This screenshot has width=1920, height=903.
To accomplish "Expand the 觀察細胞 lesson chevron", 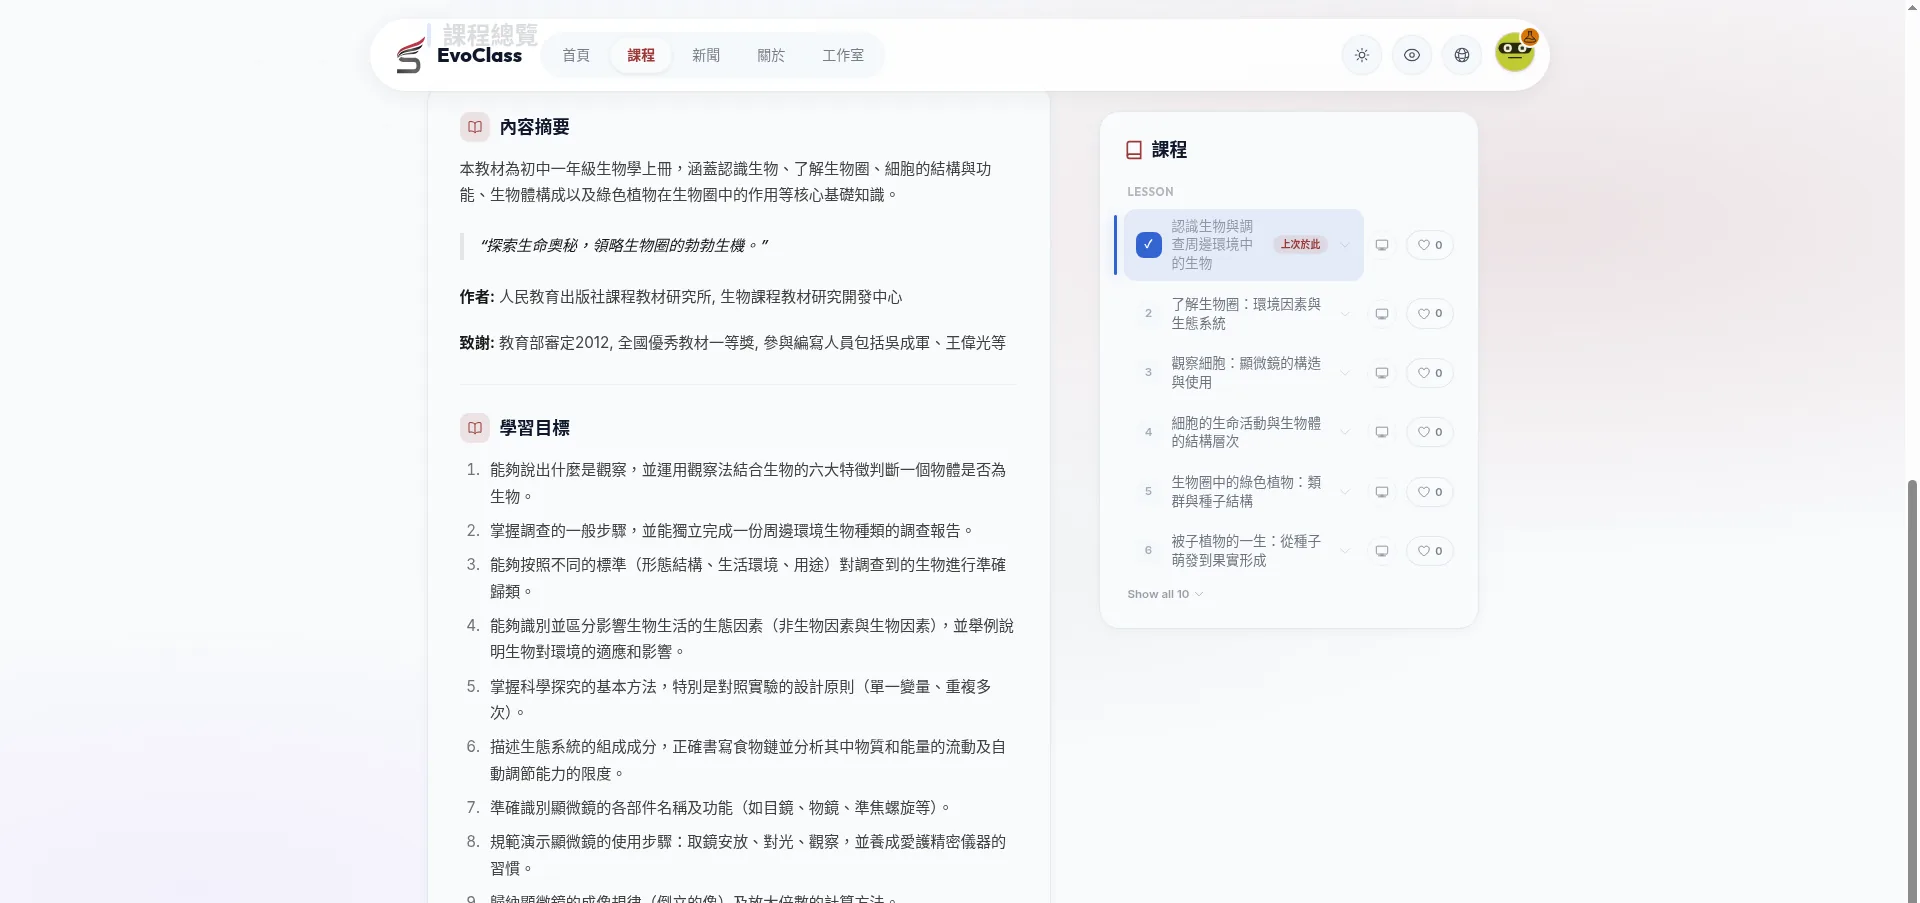I will tap(1345, 373).
